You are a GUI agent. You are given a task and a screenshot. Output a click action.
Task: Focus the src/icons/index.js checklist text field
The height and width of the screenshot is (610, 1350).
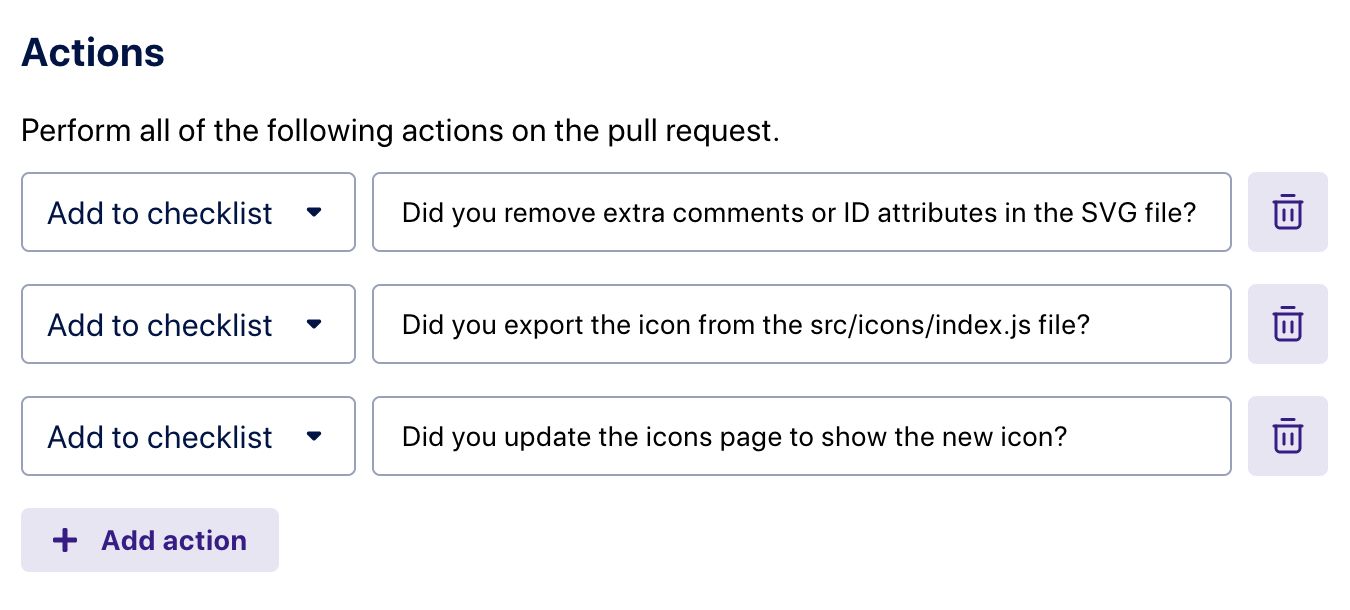(x=800, y=324)
